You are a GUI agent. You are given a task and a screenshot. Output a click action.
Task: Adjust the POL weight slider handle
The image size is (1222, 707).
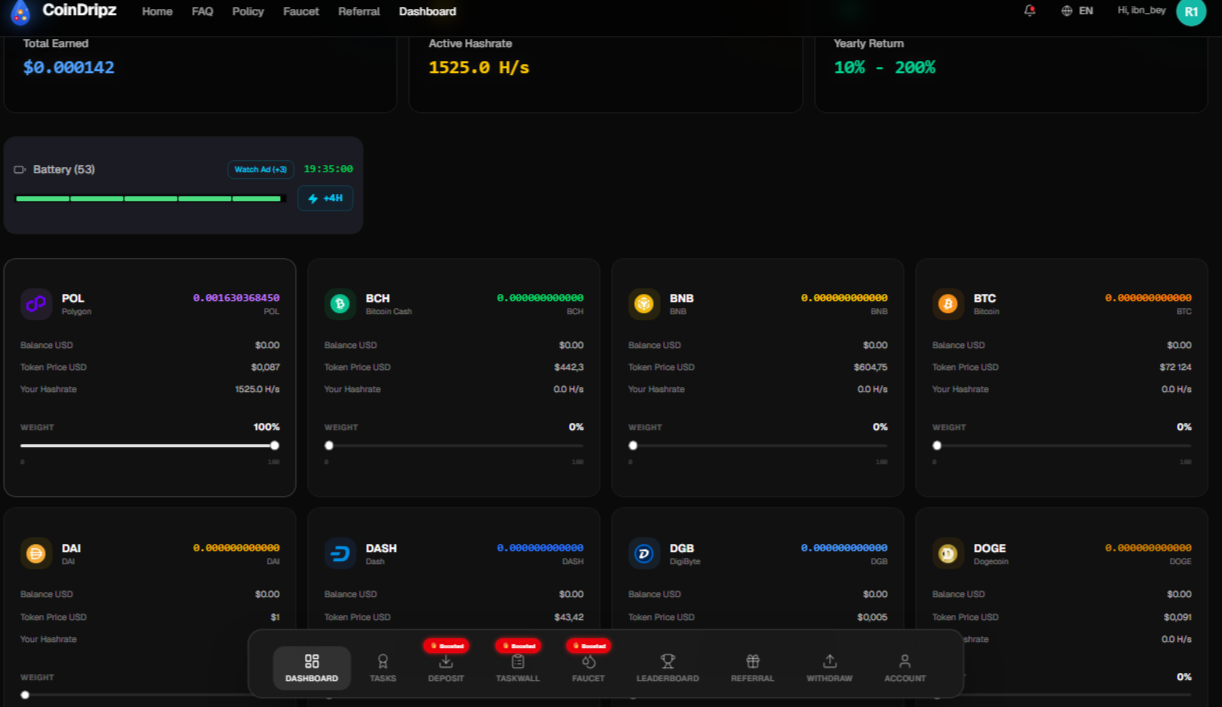click(x=275, y=446)
